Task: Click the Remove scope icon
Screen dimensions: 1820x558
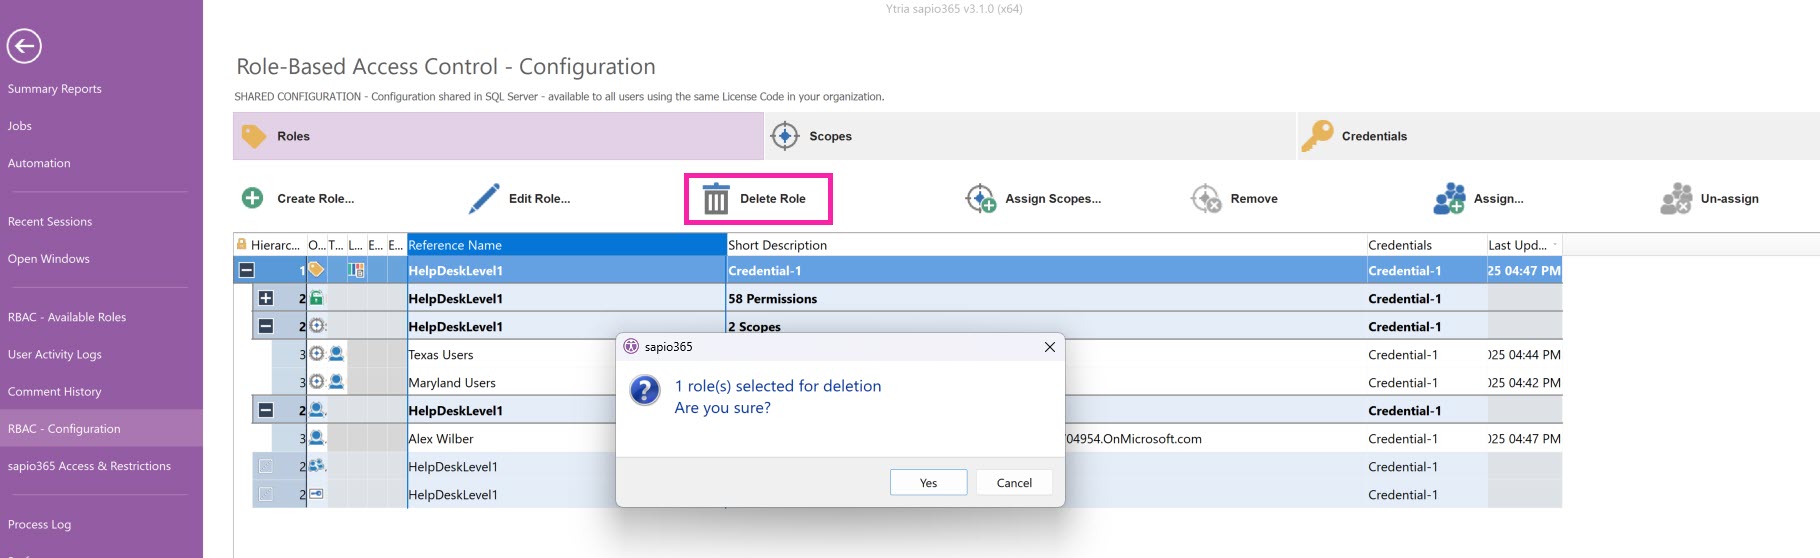Action: click(1206, 198)
